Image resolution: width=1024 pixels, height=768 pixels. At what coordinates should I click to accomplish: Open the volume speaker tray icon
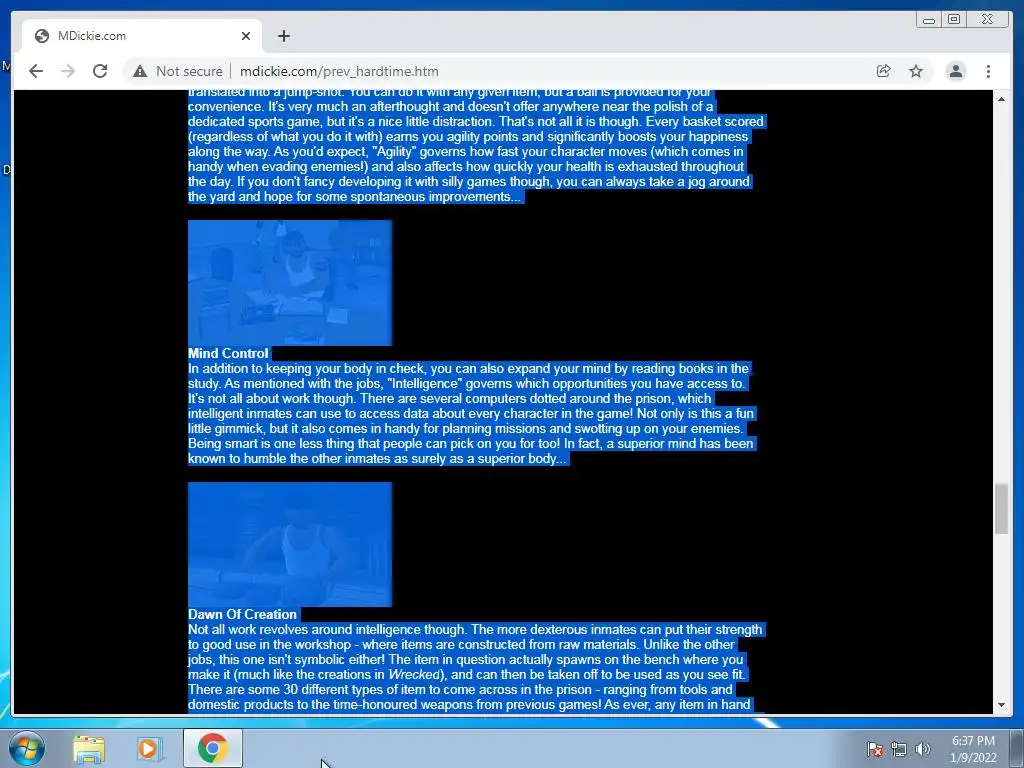click(x=922, y=749)
